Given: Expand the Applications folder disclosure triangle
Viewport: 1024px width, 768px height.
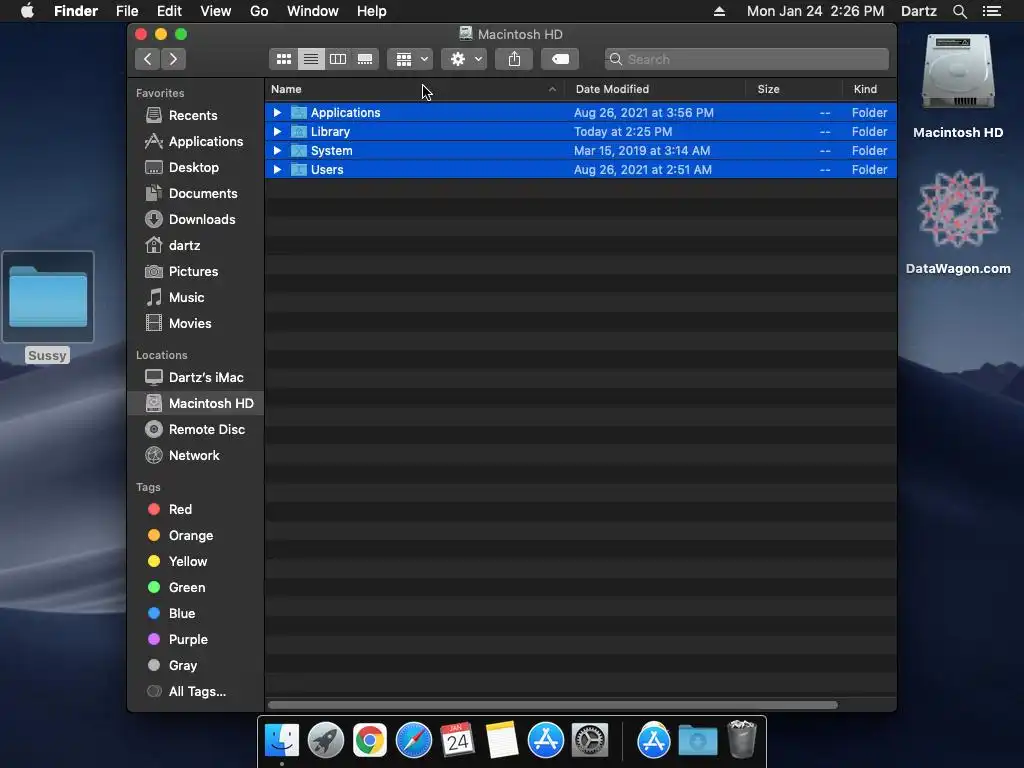Looking at the screenshot, I should (x=278, y=112).
